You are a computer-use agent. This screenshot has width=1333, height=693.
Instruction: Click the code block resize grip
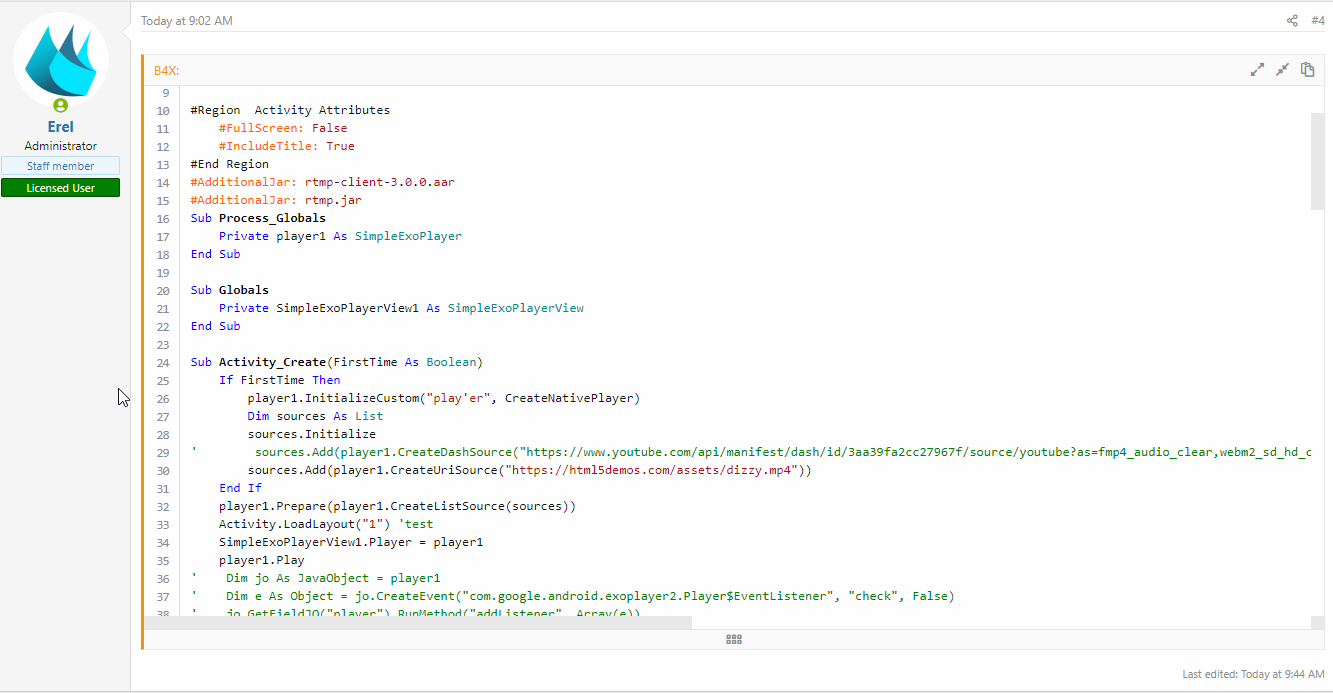click(x=733, y=639)
